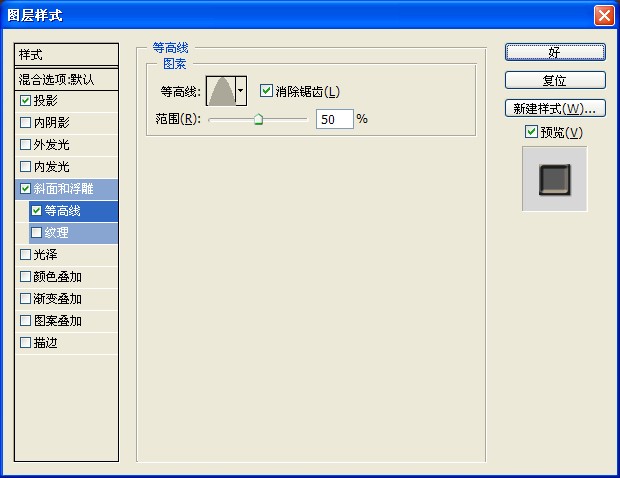The image size is (620, 478).
Task: Click the 新建样式 new style button
Action: pos(555,108)
